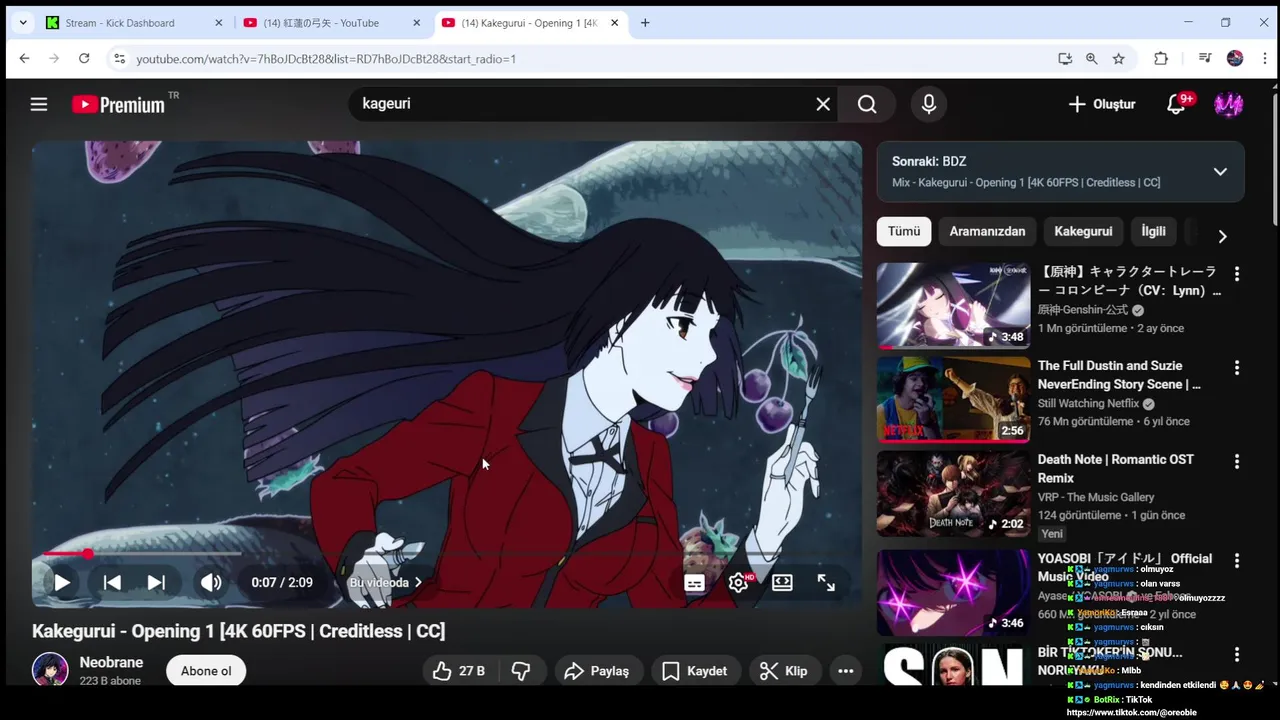The width and height of the screenshot is (1280, 720).
Task: Subscribe with Abone ol button
Action: pos(206,671)
